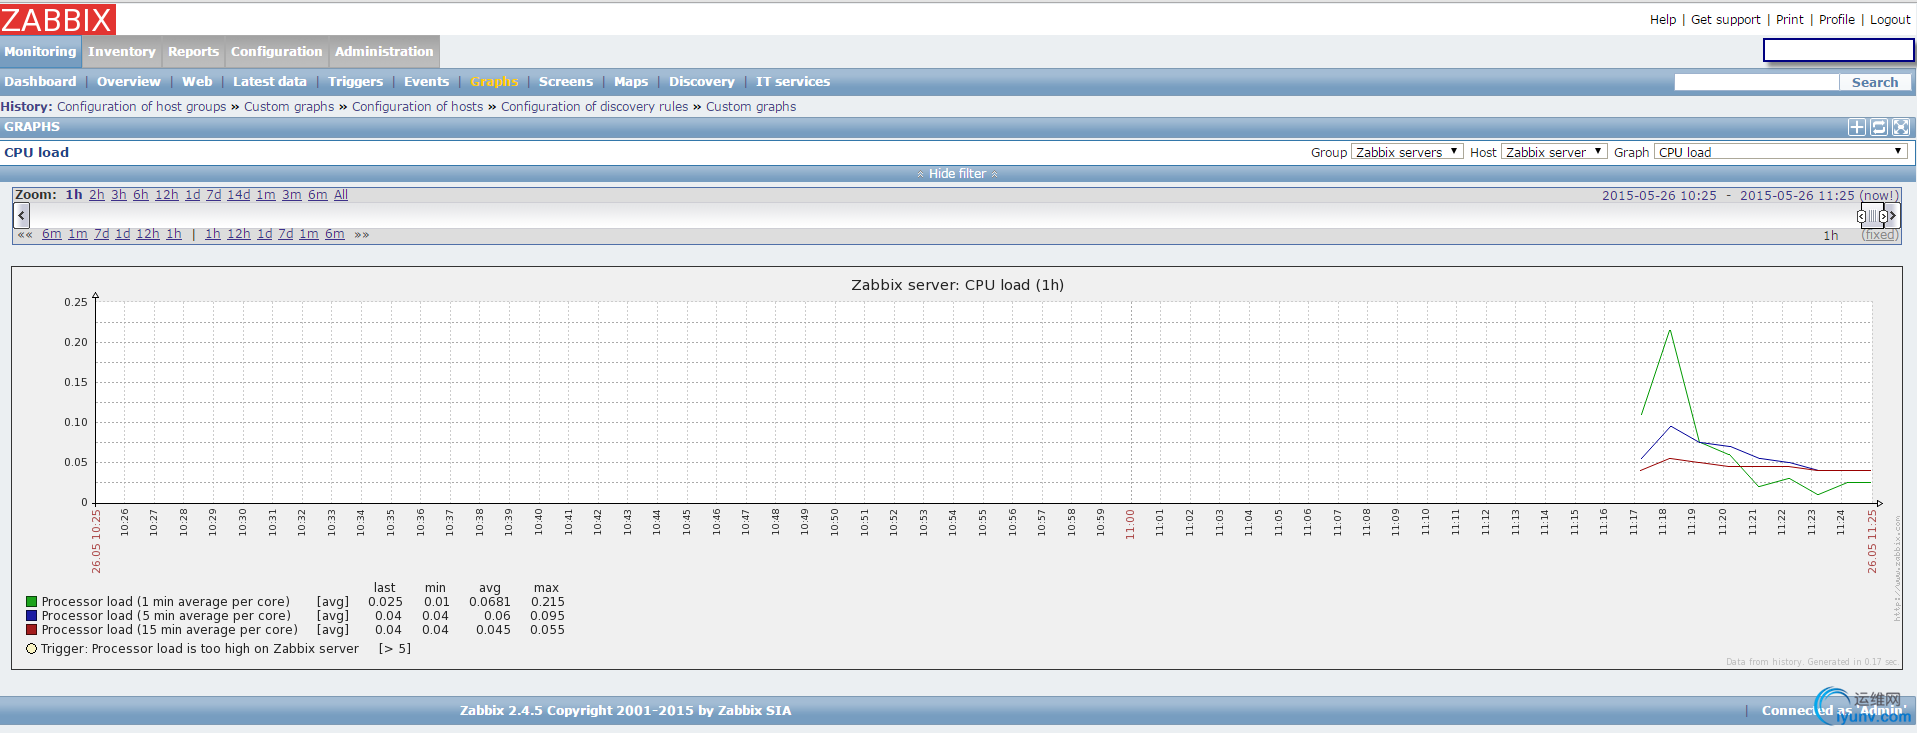Open the Configuration main tab
1917x733 pixels.
pos(277,52)
